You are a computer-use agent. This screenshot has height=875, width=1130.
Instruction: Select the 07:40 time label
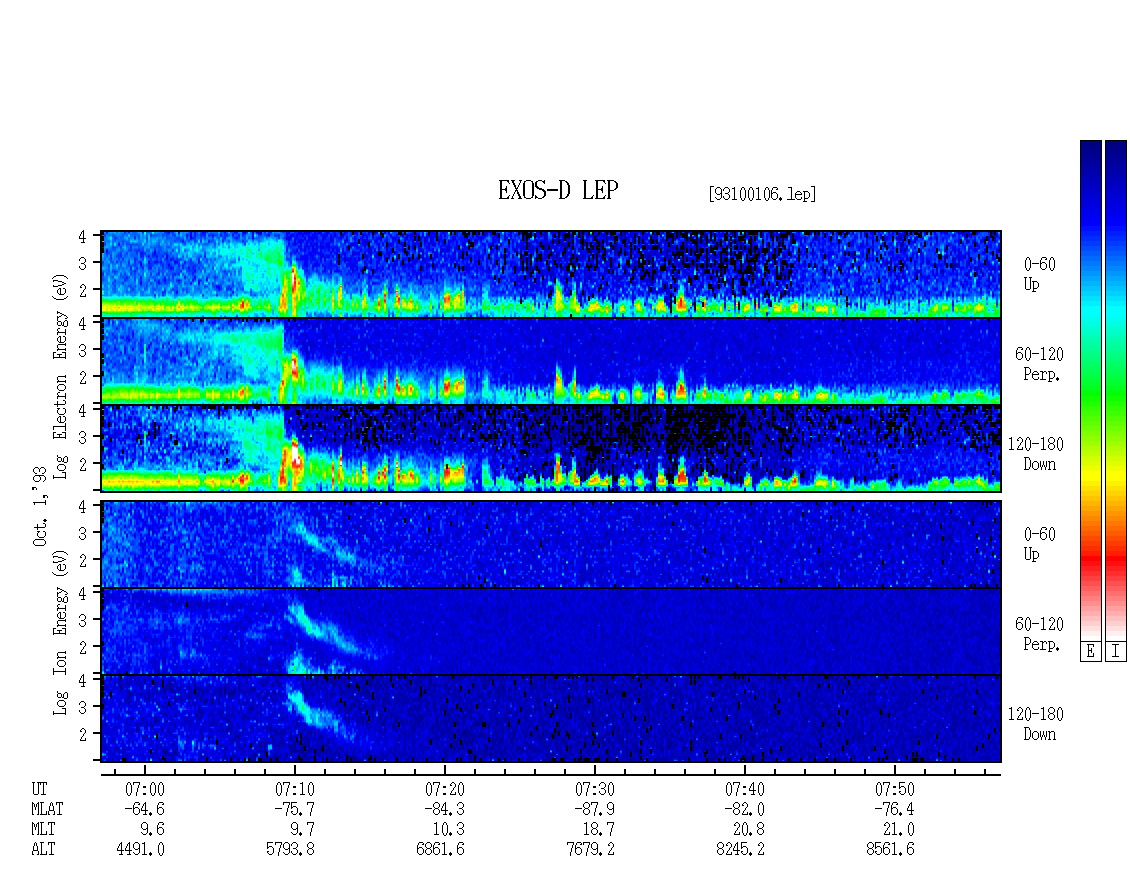(x=744, y=789)
